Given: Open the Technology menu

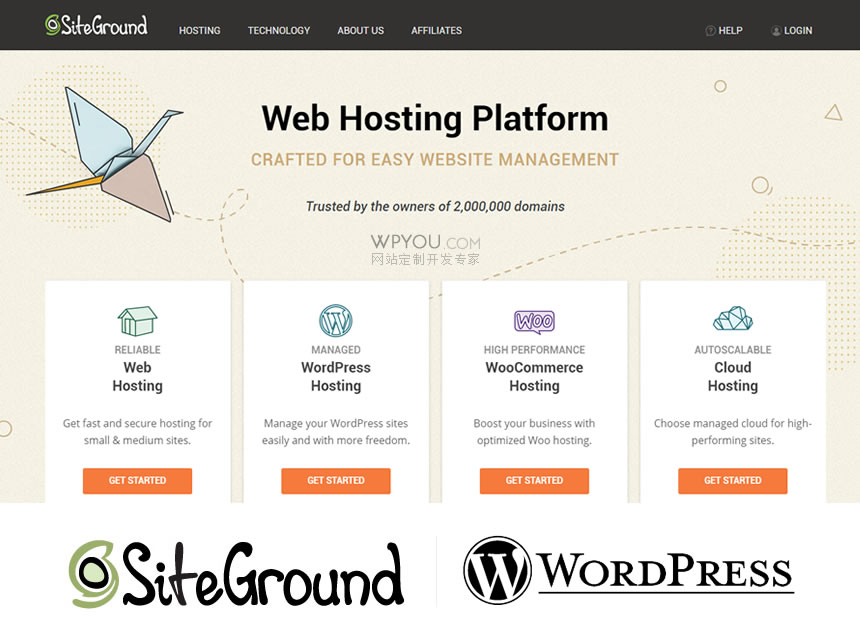Looking at the screenshot, I should click(279, 31).
